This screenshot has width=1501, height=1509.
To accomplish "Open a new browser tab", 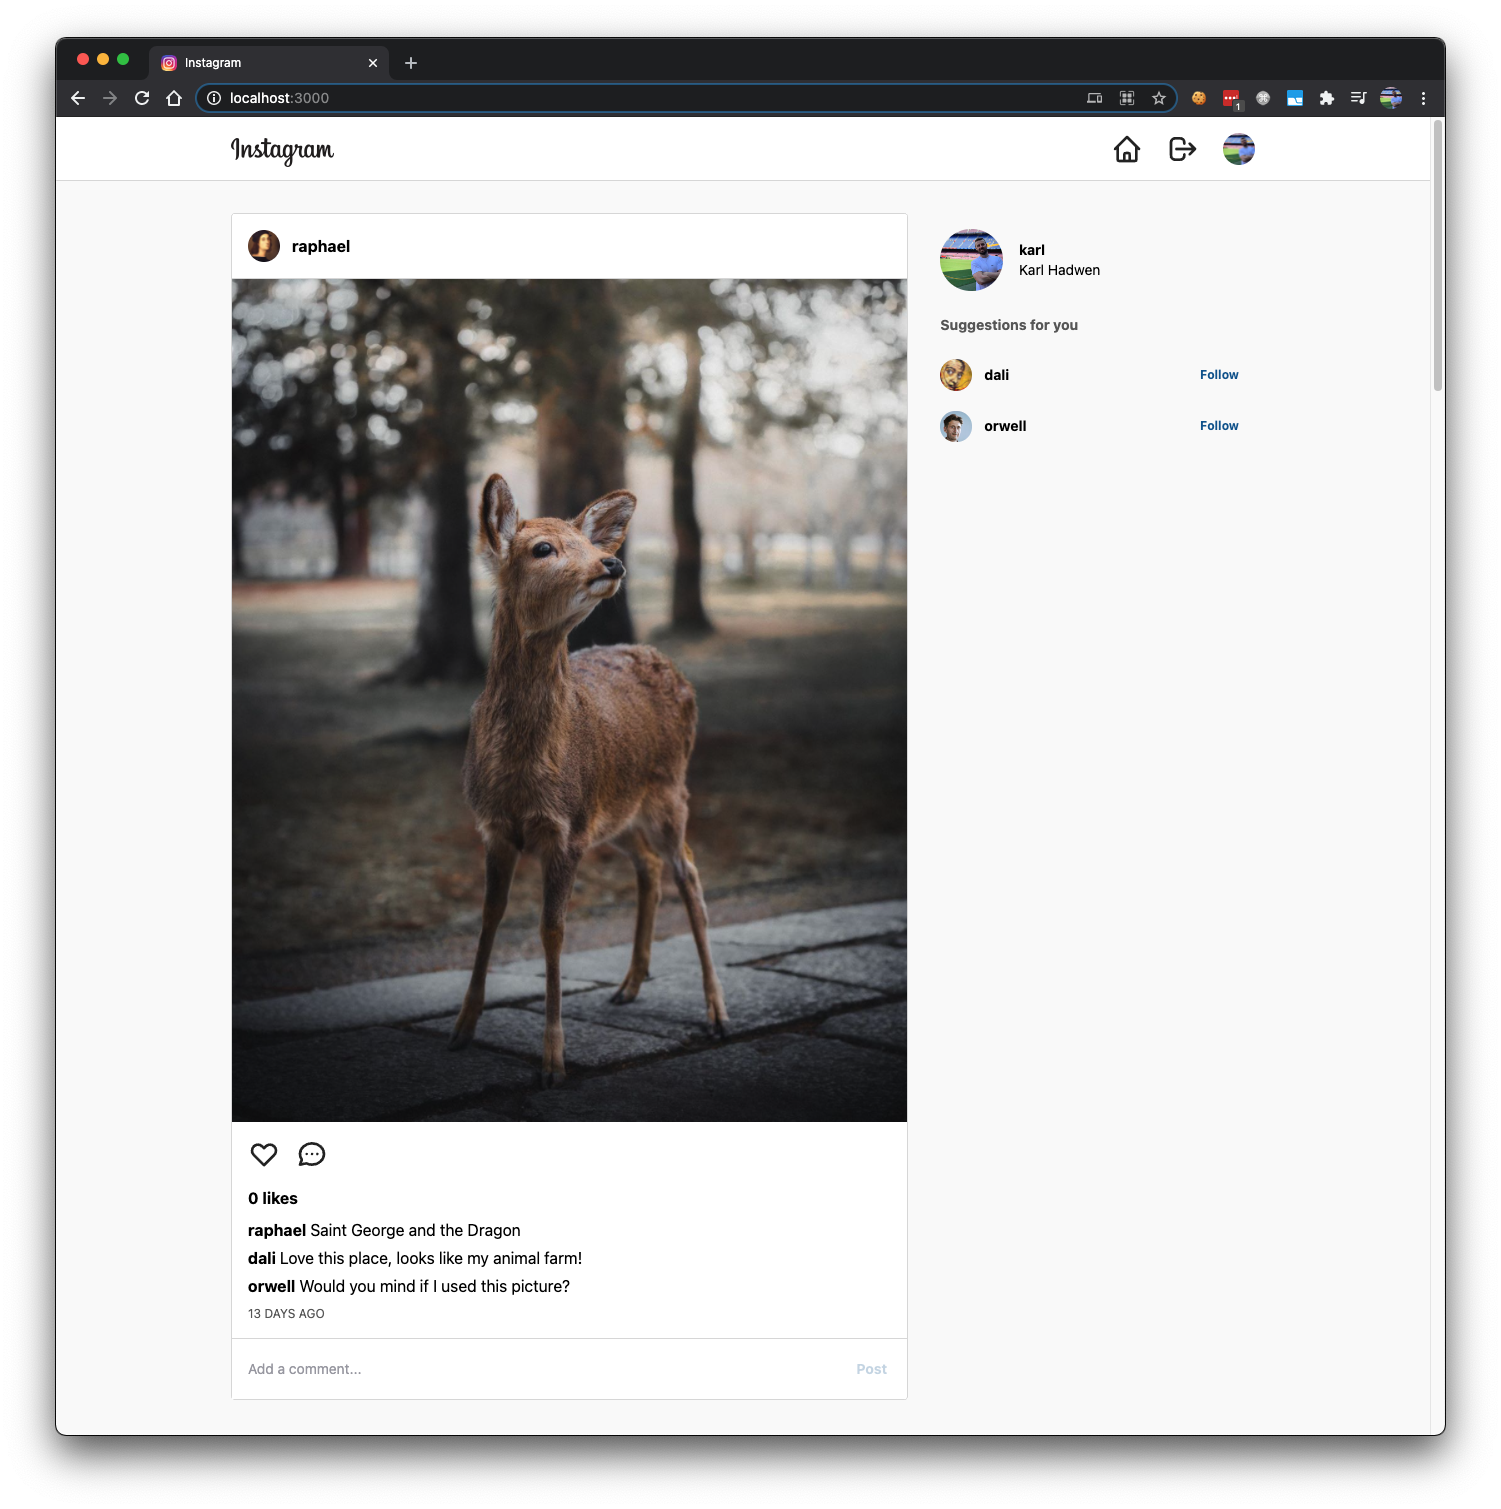I will [410, 63].
